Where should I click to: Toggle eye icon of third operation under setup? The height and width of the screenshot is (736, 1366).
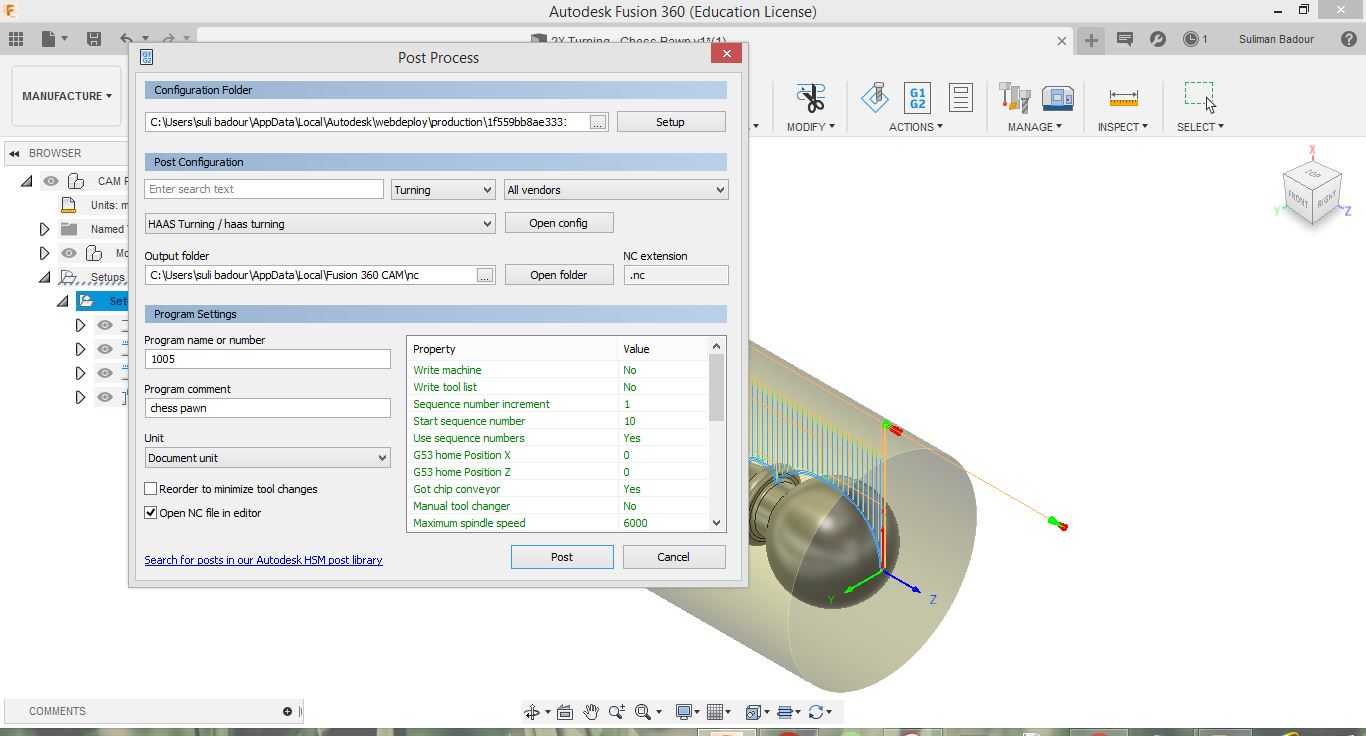pyautogui.click(x=105, y=373)
